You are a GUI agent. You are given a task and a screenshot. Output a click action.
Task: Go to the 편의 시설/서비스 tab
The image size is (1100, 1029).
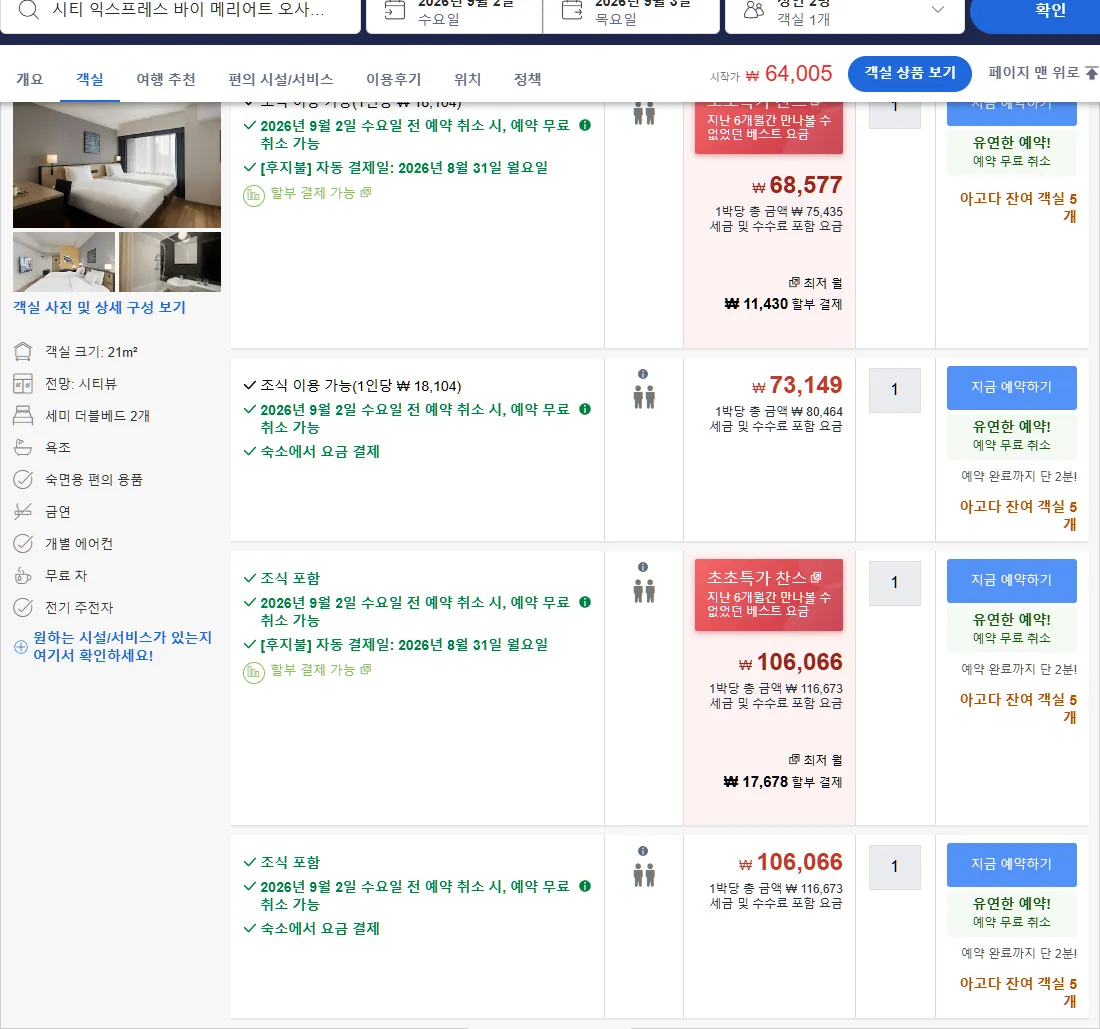click(x=281, y=79)
